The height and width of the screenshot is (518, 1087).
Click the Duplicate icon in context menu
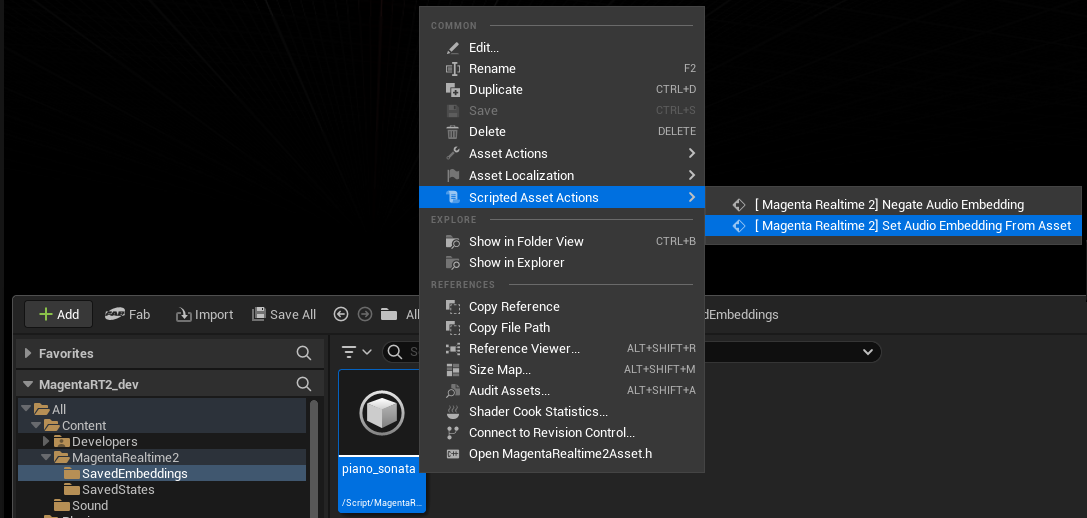coord(453,89)
